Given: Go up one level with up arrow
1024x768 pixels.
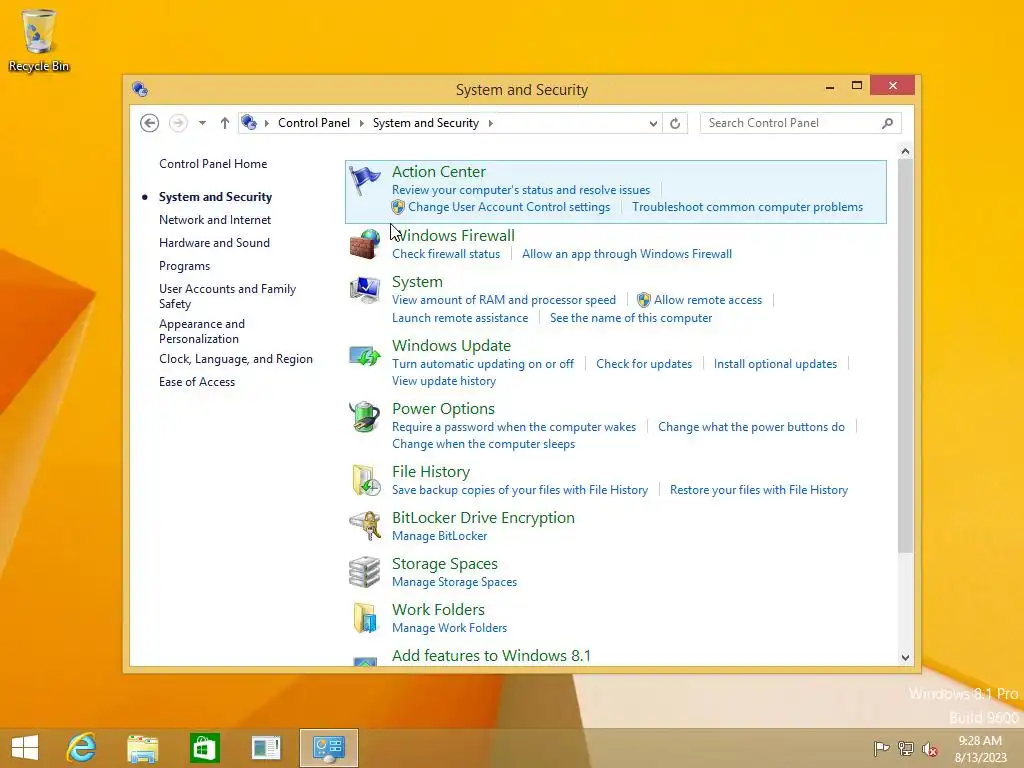Looking at the screenshot, I should click(x=225, y=123).
